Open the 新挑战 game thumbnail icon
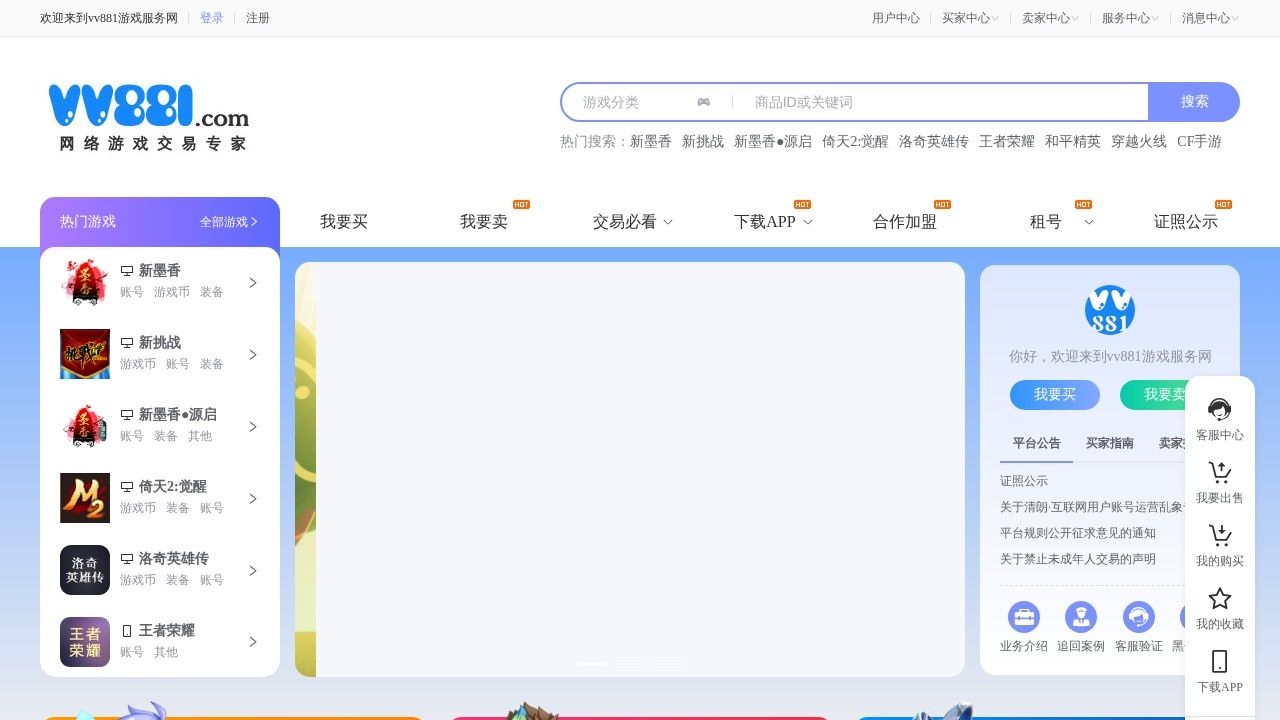This screenshot has height=720, width=1280. point(85,354)
